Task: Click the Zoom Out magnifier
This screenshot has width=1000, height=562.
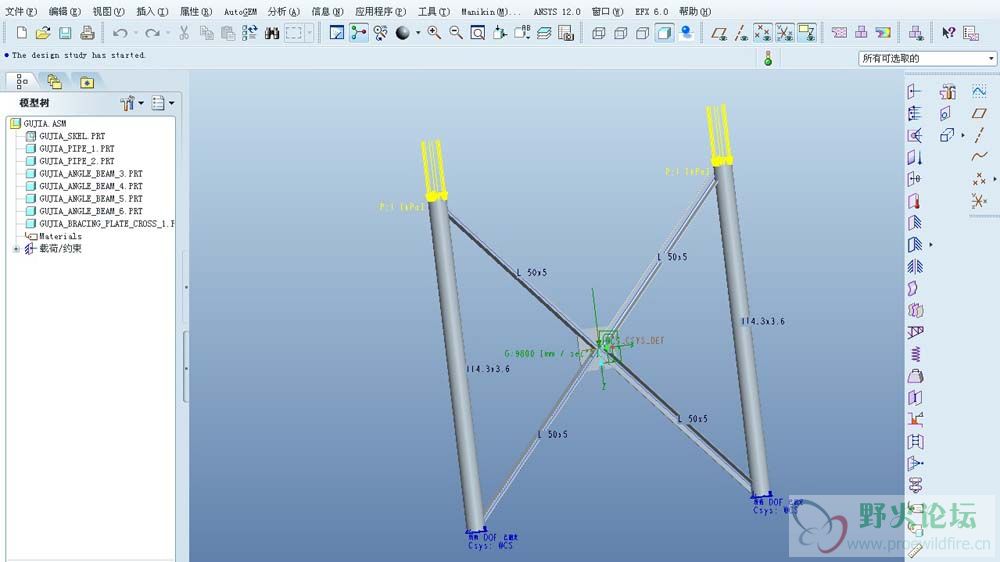Action: pos(456,33)
